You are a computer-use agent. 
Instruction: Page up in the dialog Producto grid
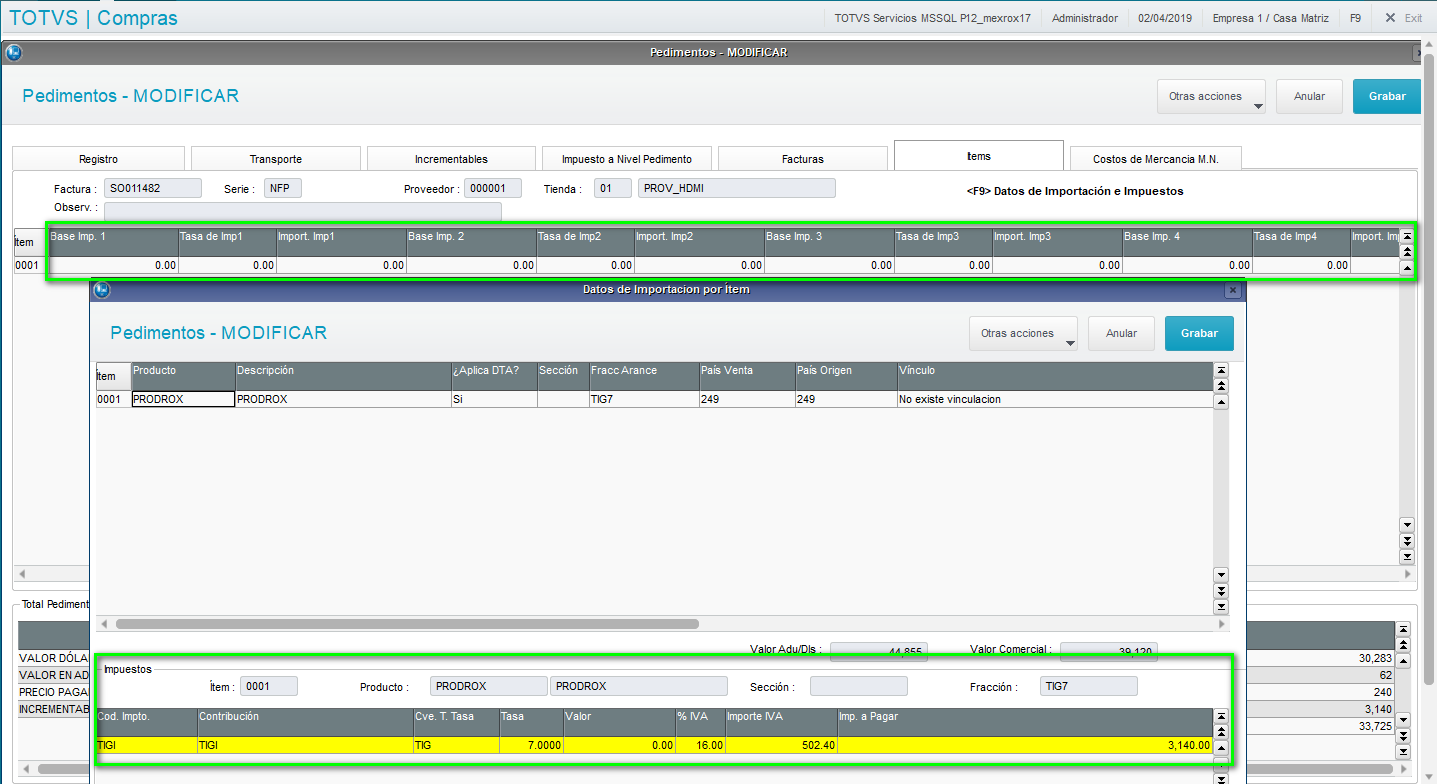1220,386
